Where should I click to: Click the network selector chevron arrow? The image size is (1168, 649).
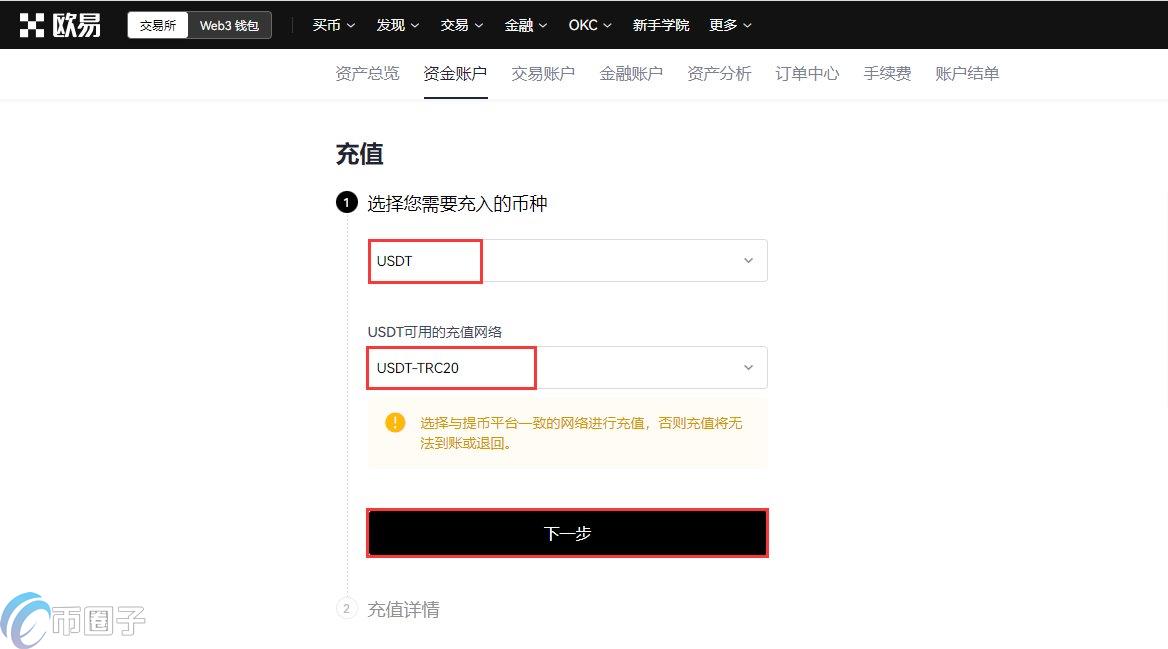[x=749, y=367]
